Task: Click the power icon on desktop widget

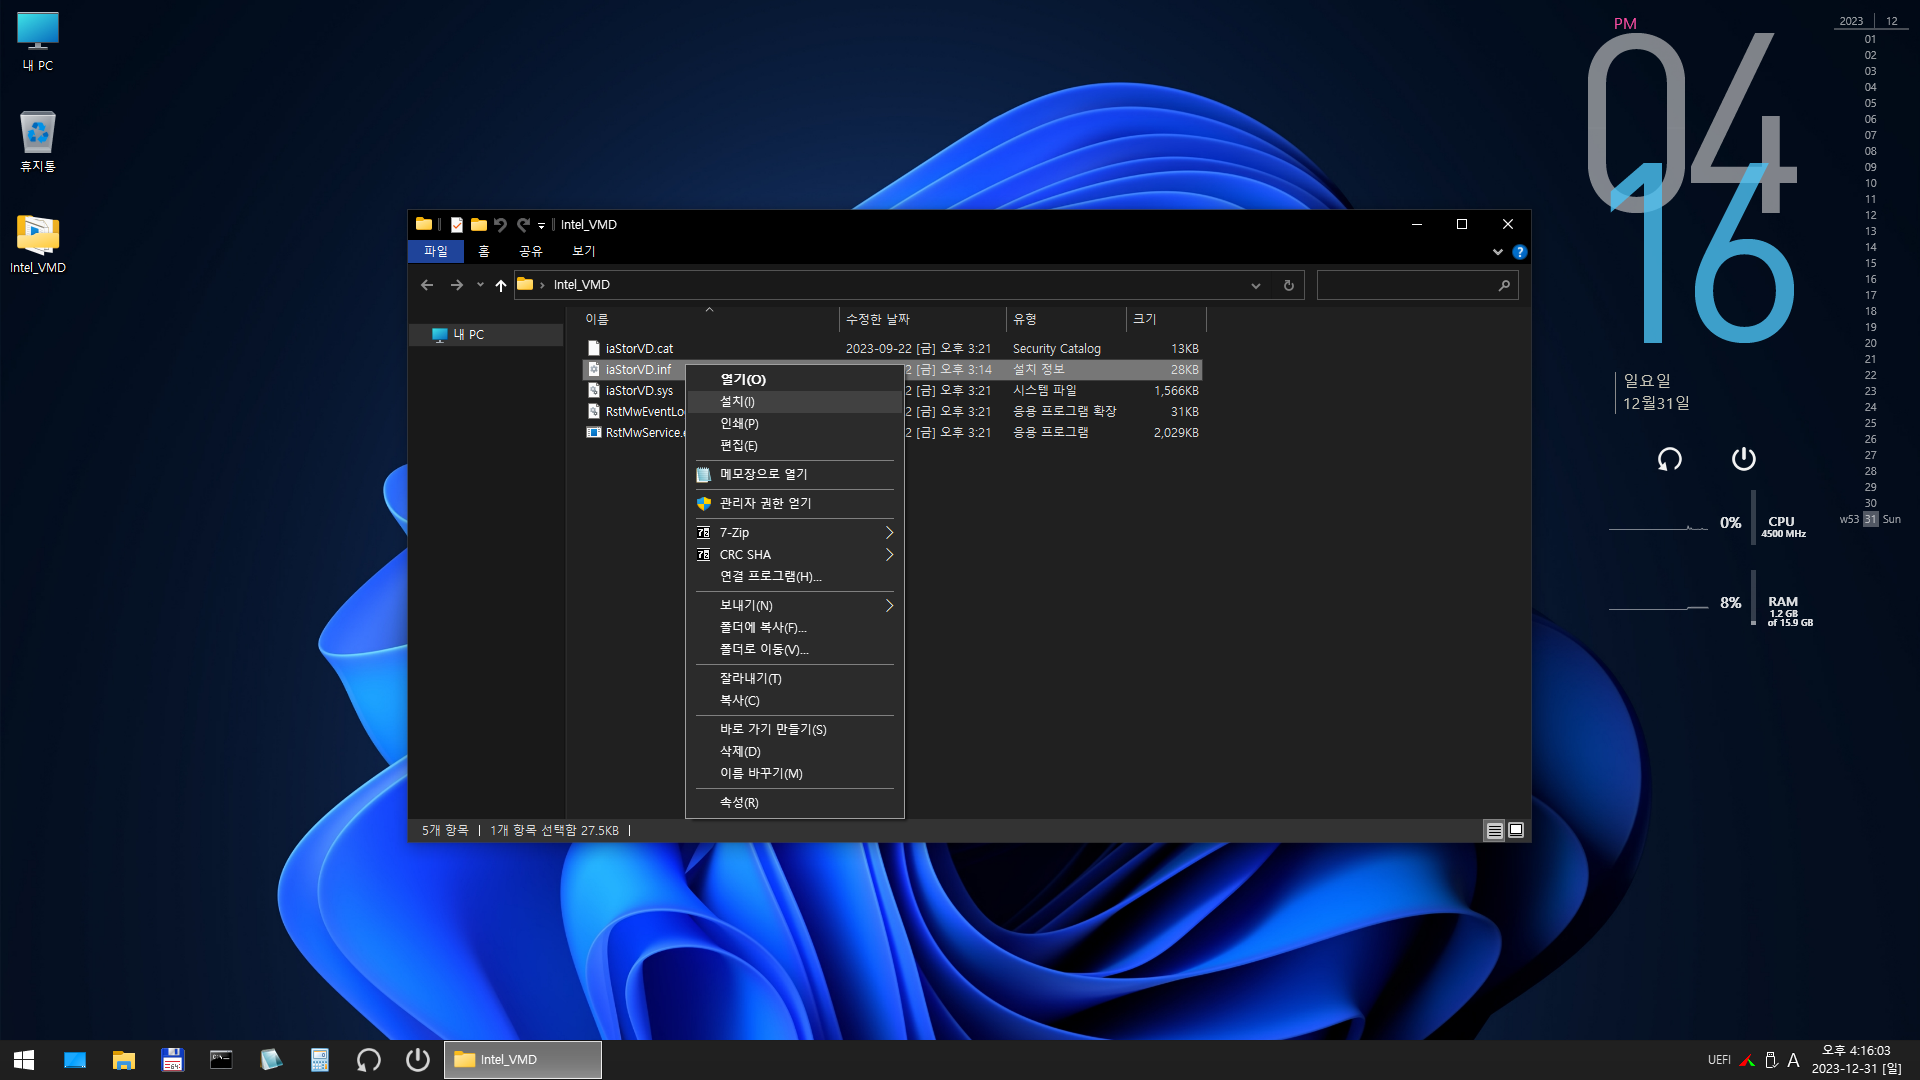Action: coord(1743,459)
